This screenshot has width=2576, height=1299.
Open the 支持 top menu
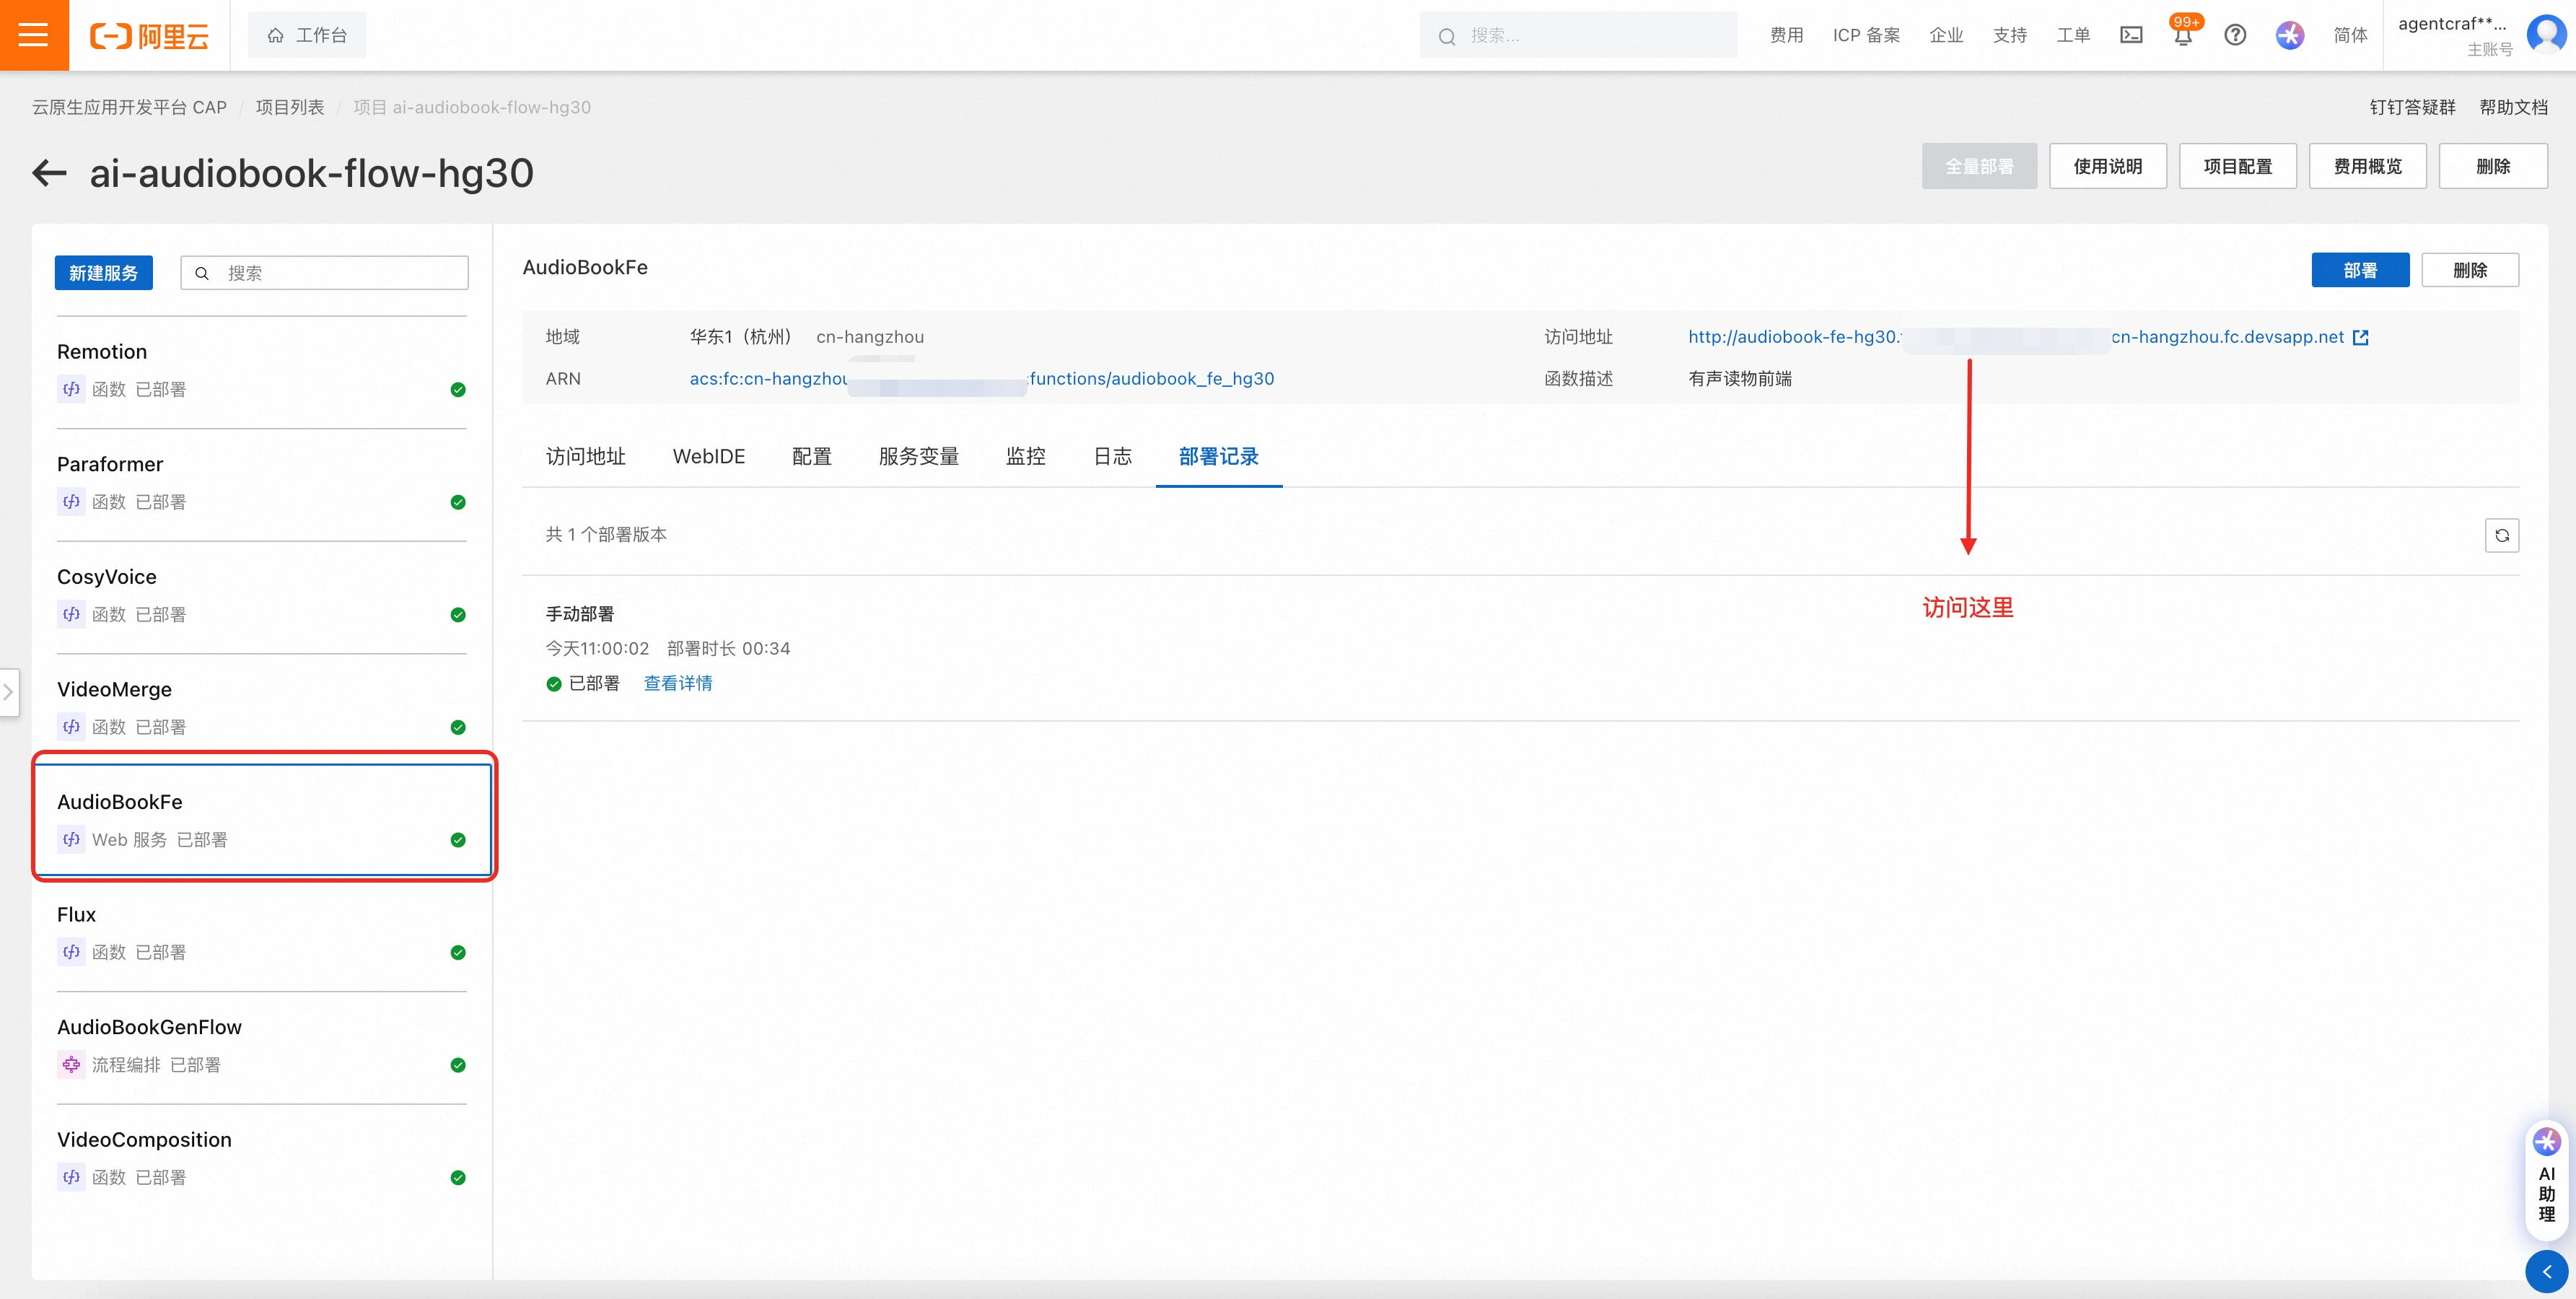click(2010, 35)
